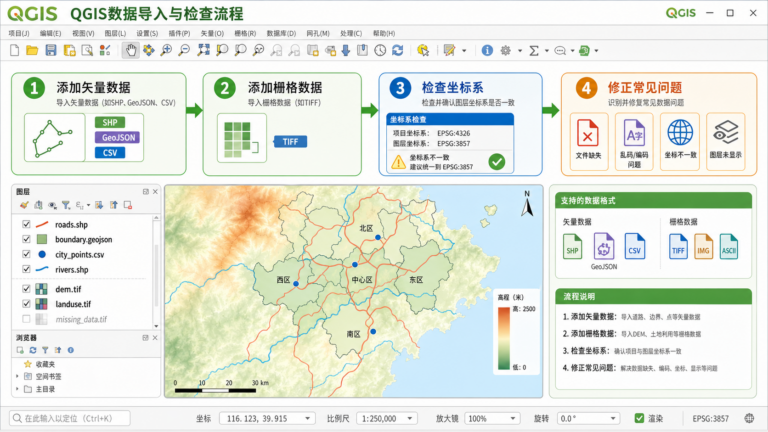Screen dimensions: 768x432
Task: Open the dropdown arrow beside the pencil icon
Action: [464, 50]
